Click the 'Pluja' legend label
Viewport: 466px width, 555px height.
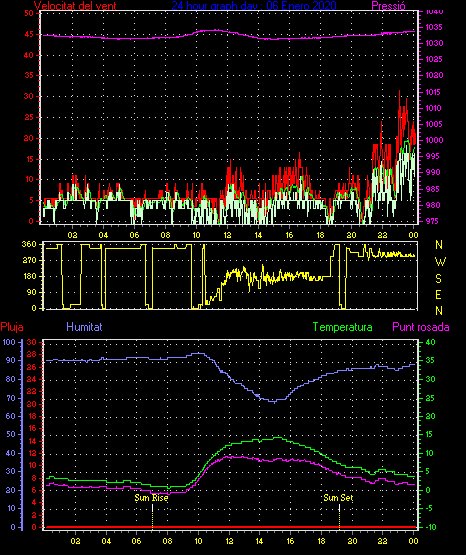pos(12,327)
